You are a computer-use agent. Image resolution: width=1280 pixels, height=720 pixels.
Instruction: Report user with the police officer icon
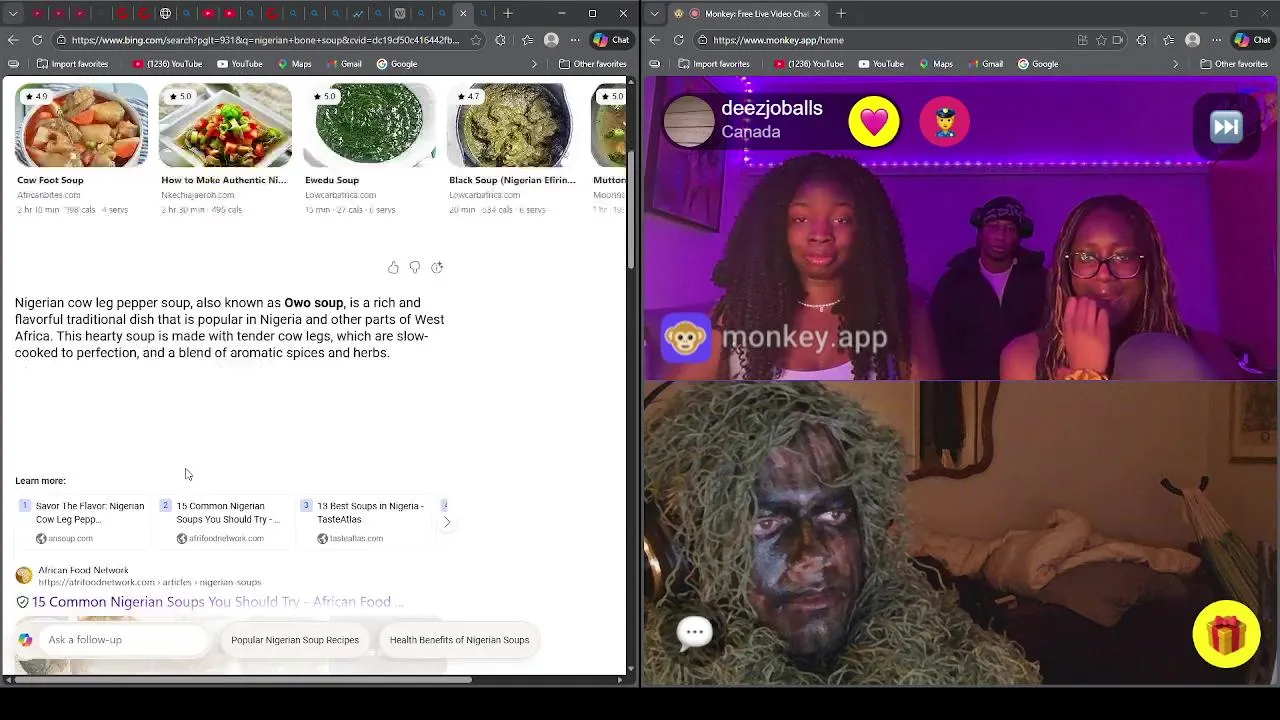[x=944, y=122]
